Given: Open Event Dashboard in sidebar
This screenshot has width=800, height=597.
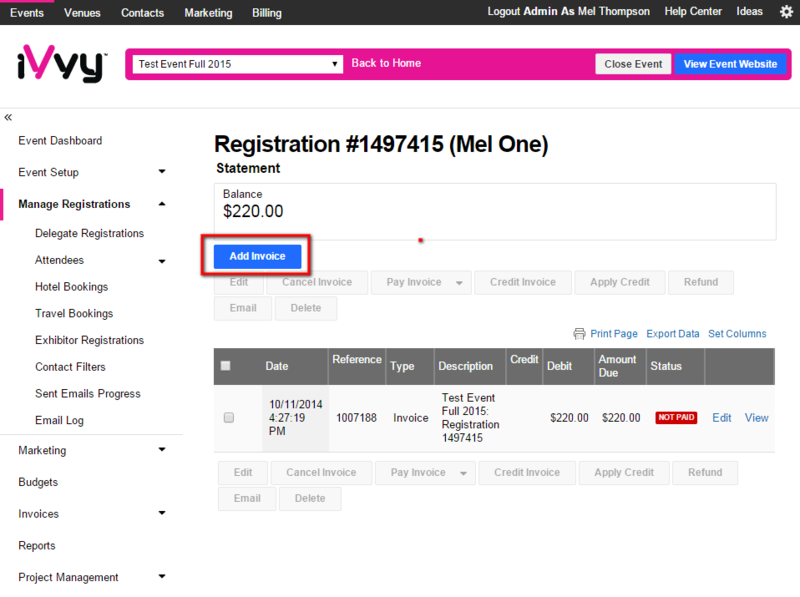Looking at the screenshot, I should (60, 141).
